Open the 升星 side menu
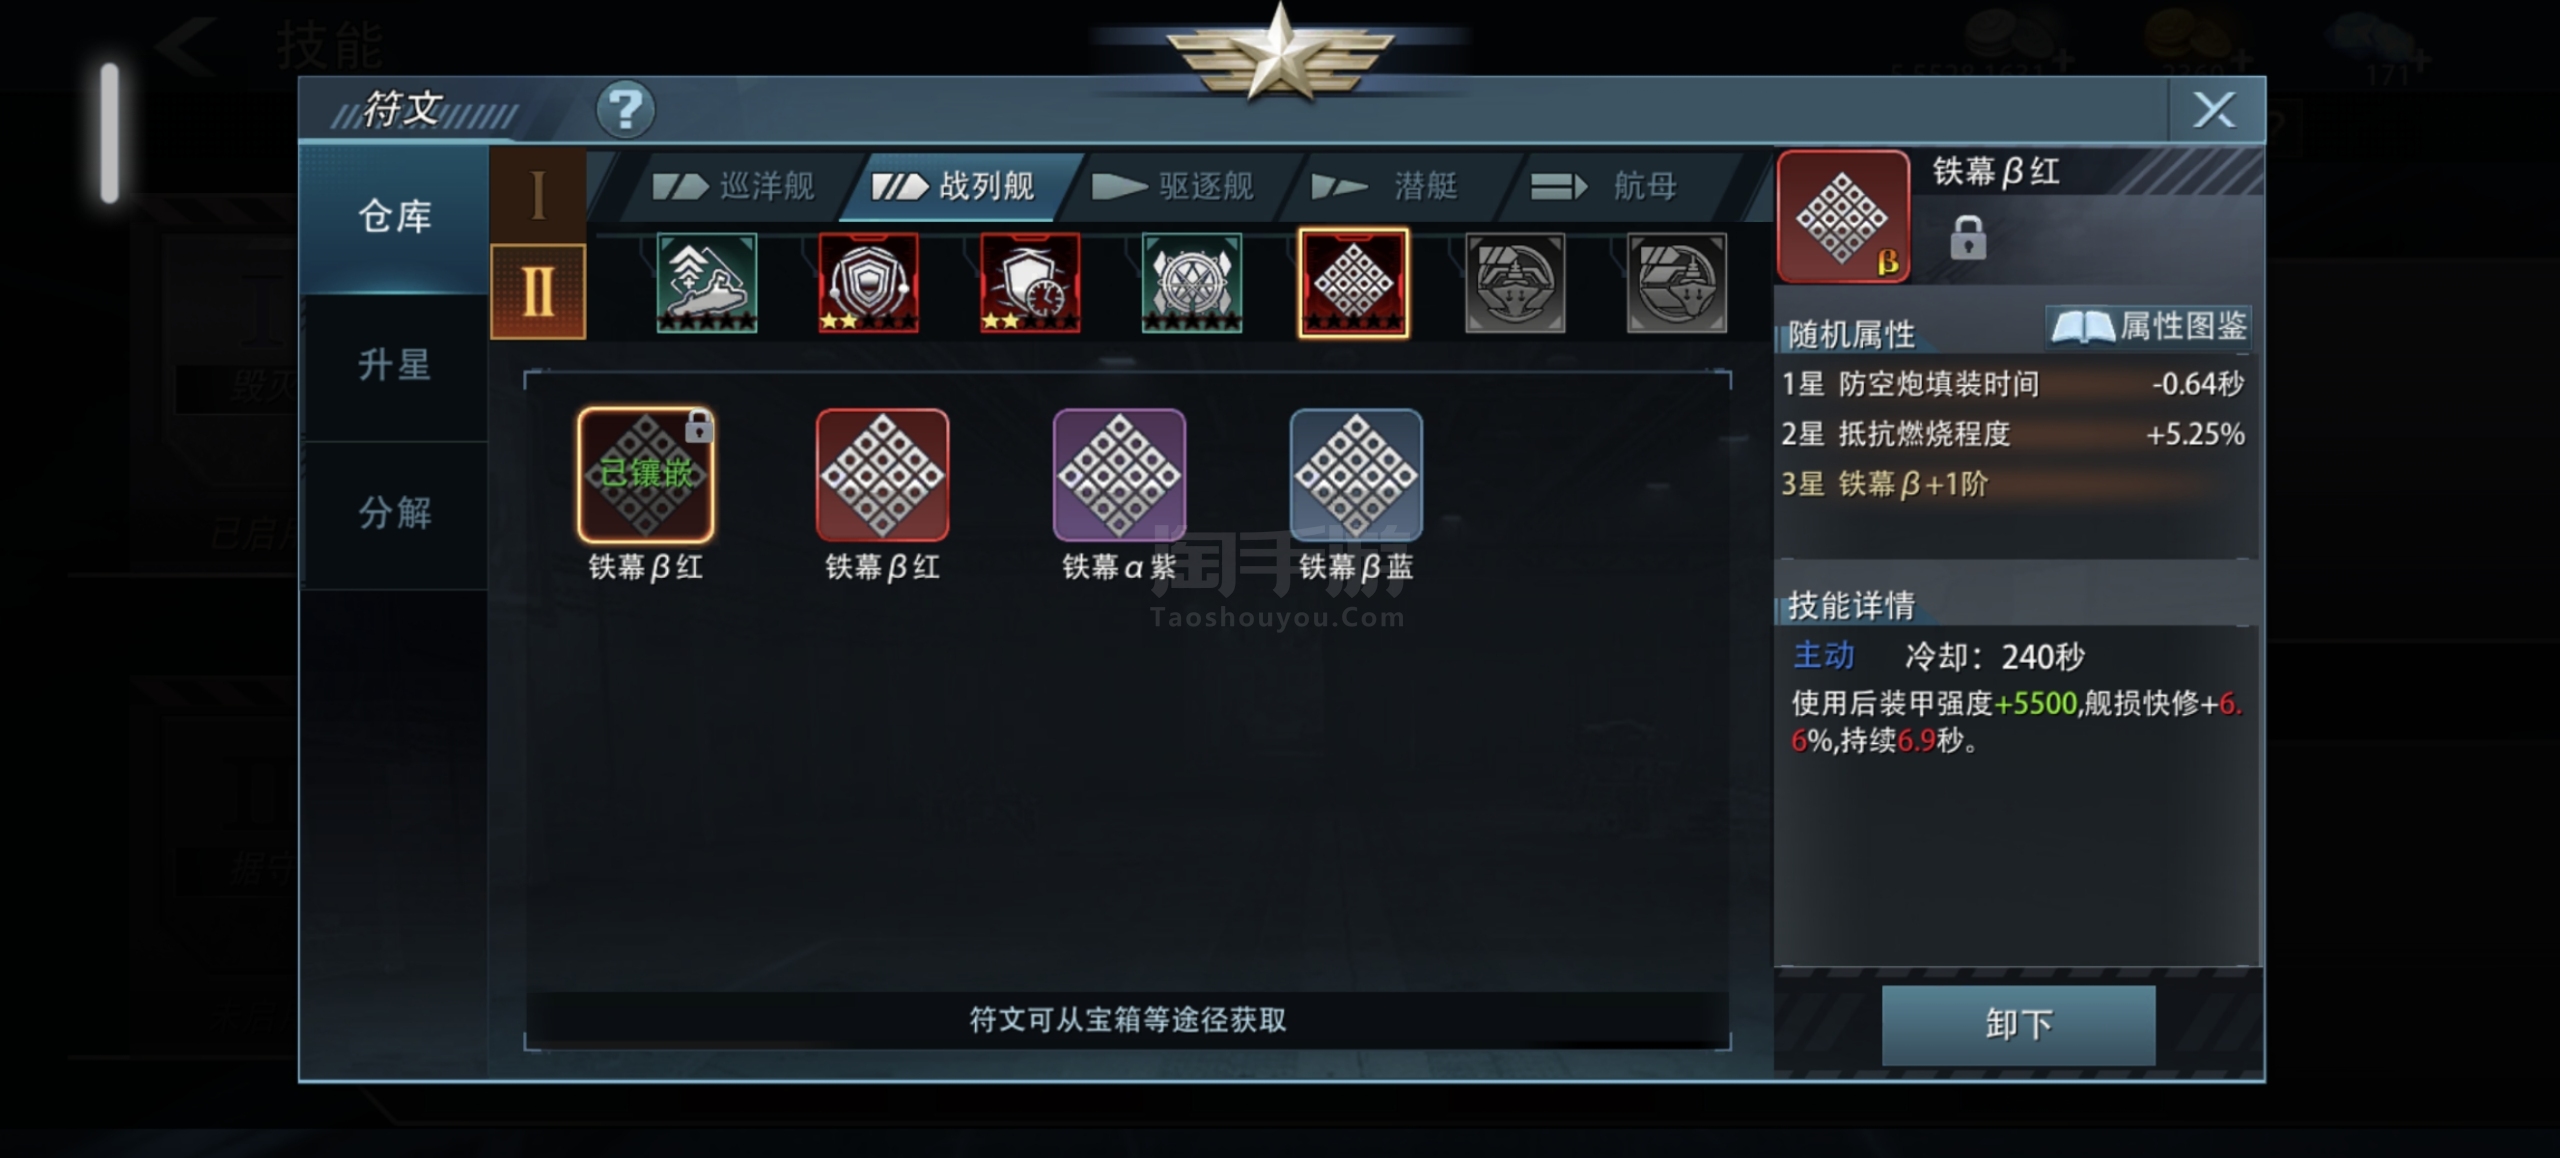The height and width of the screenshot is (1158, 2560). point(394,366)
